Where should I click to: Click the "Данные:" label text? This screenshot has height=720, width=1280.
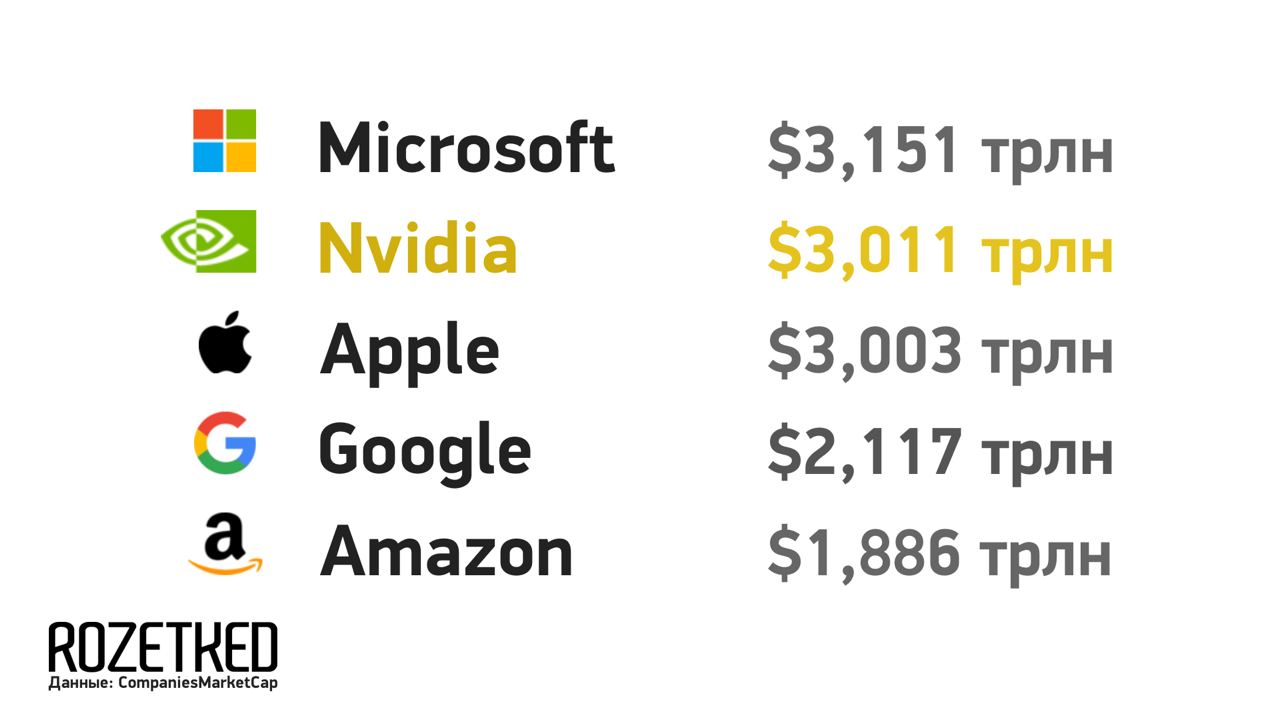pyautogui.click(x=80, y=683)
